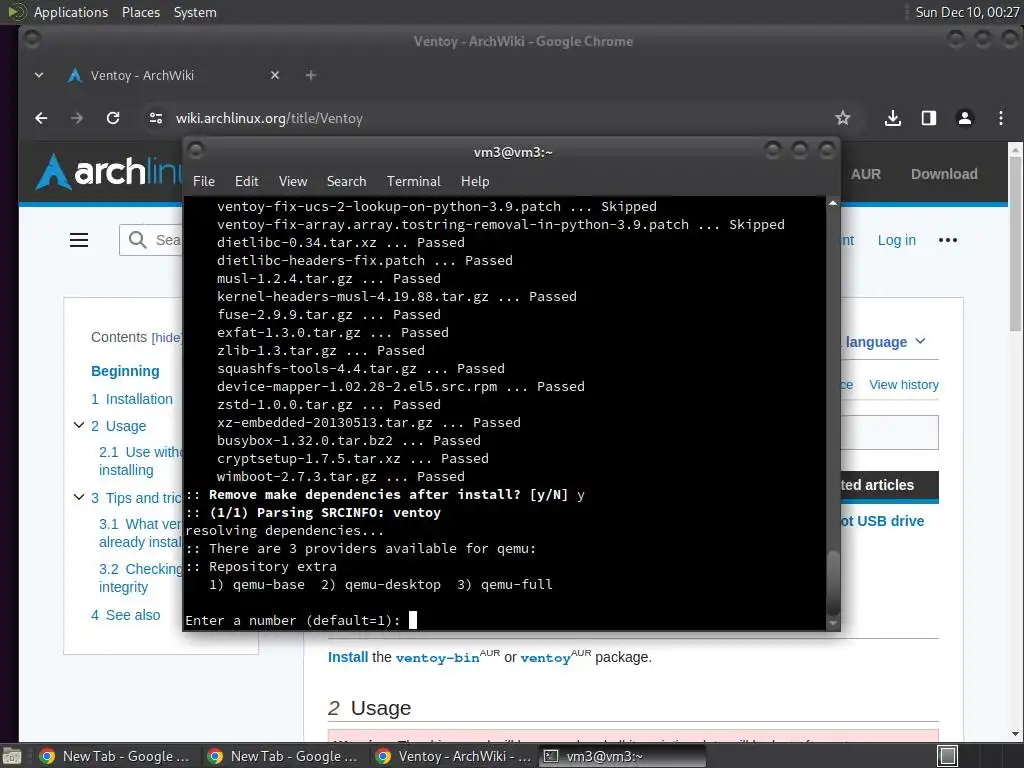Open Chrome tab search chevron
This screenshot has width=1024, height=768.
[39, 75]
